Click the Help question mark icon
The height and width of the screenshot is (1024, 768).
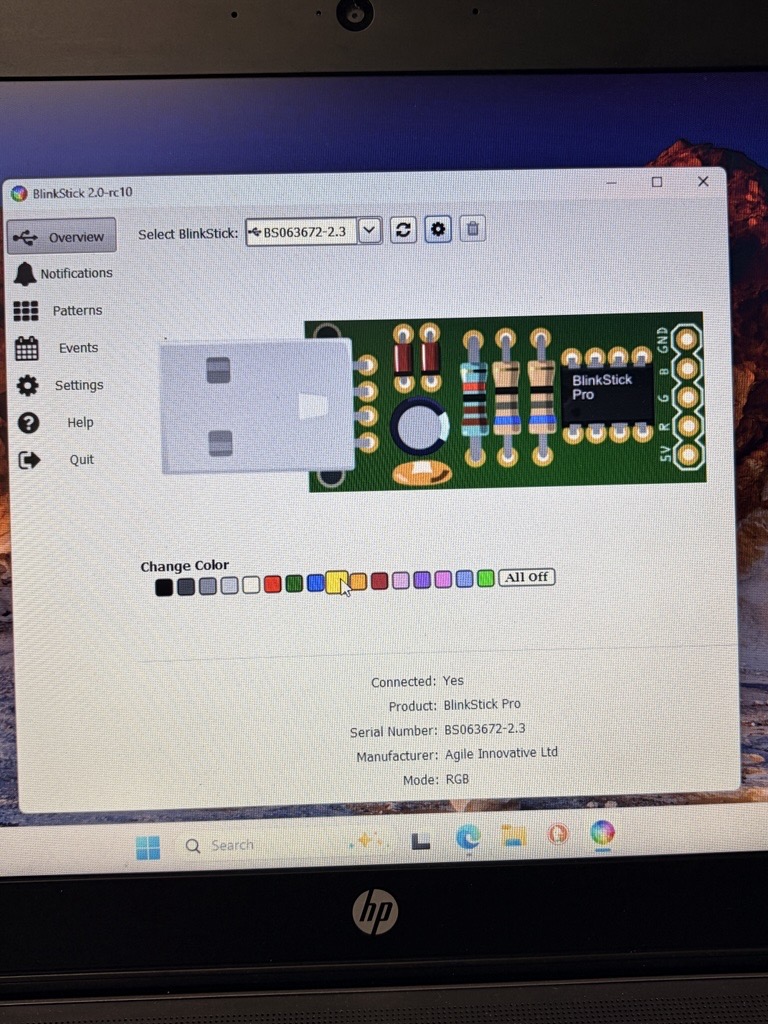click(x=28, y=423)
